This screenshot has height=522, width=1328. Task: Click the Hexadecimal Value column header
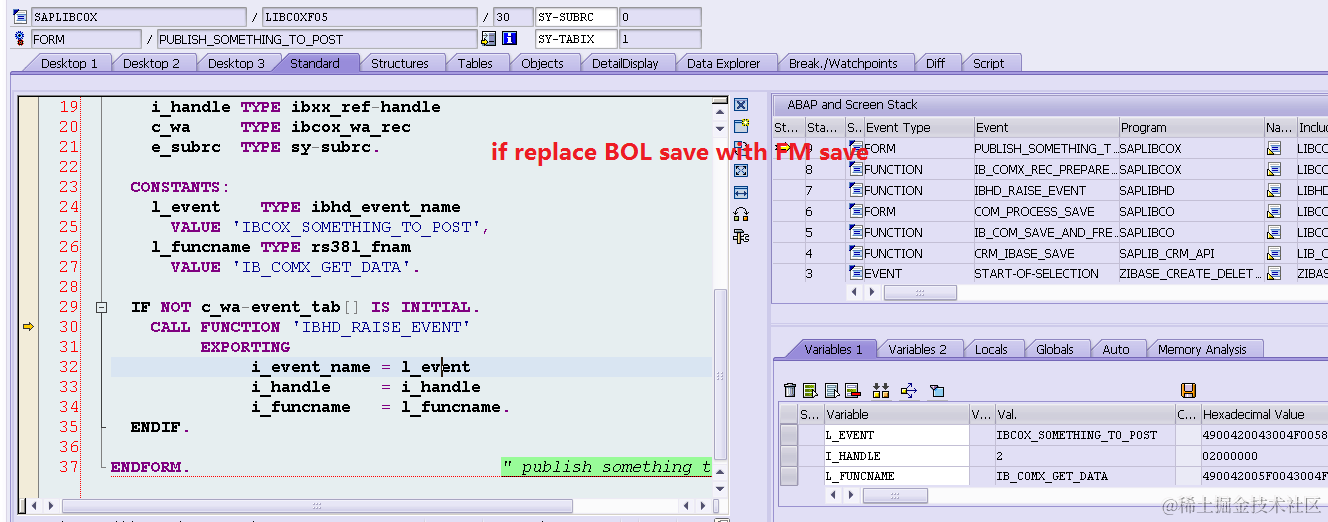(x=1264, y=414)
